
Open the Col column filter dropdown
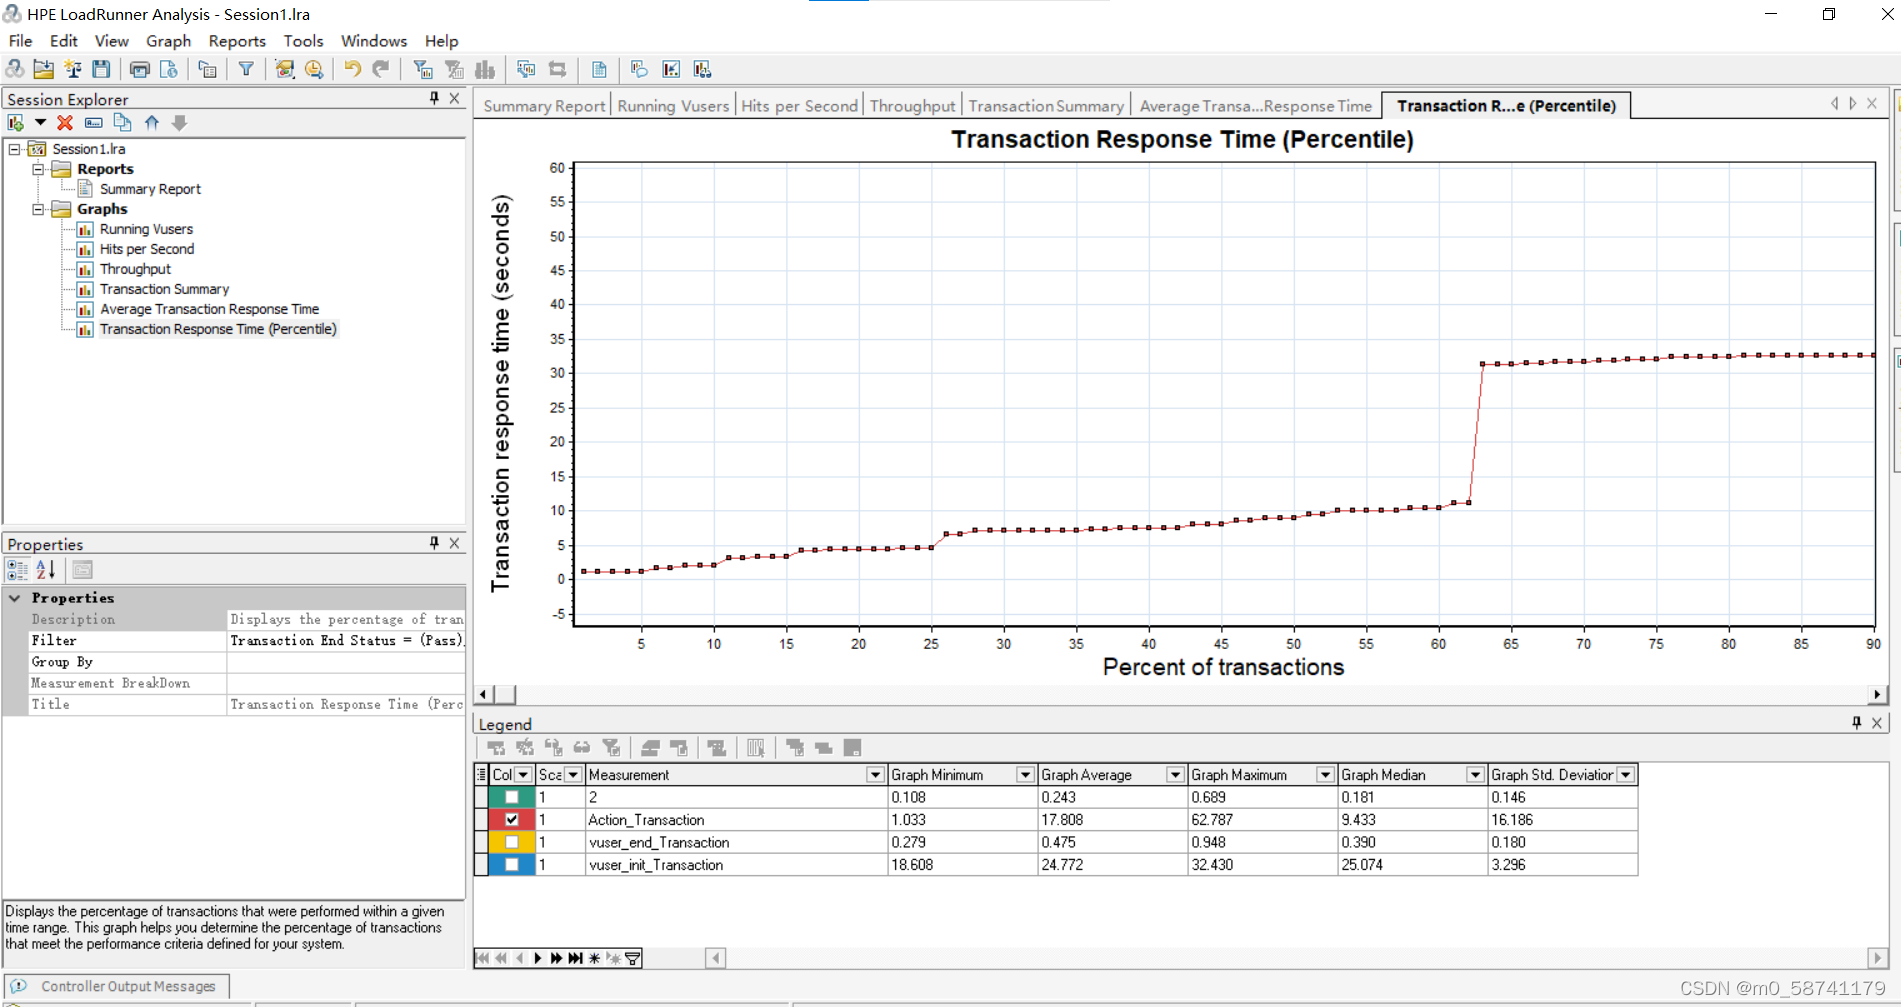coord(523,775)
